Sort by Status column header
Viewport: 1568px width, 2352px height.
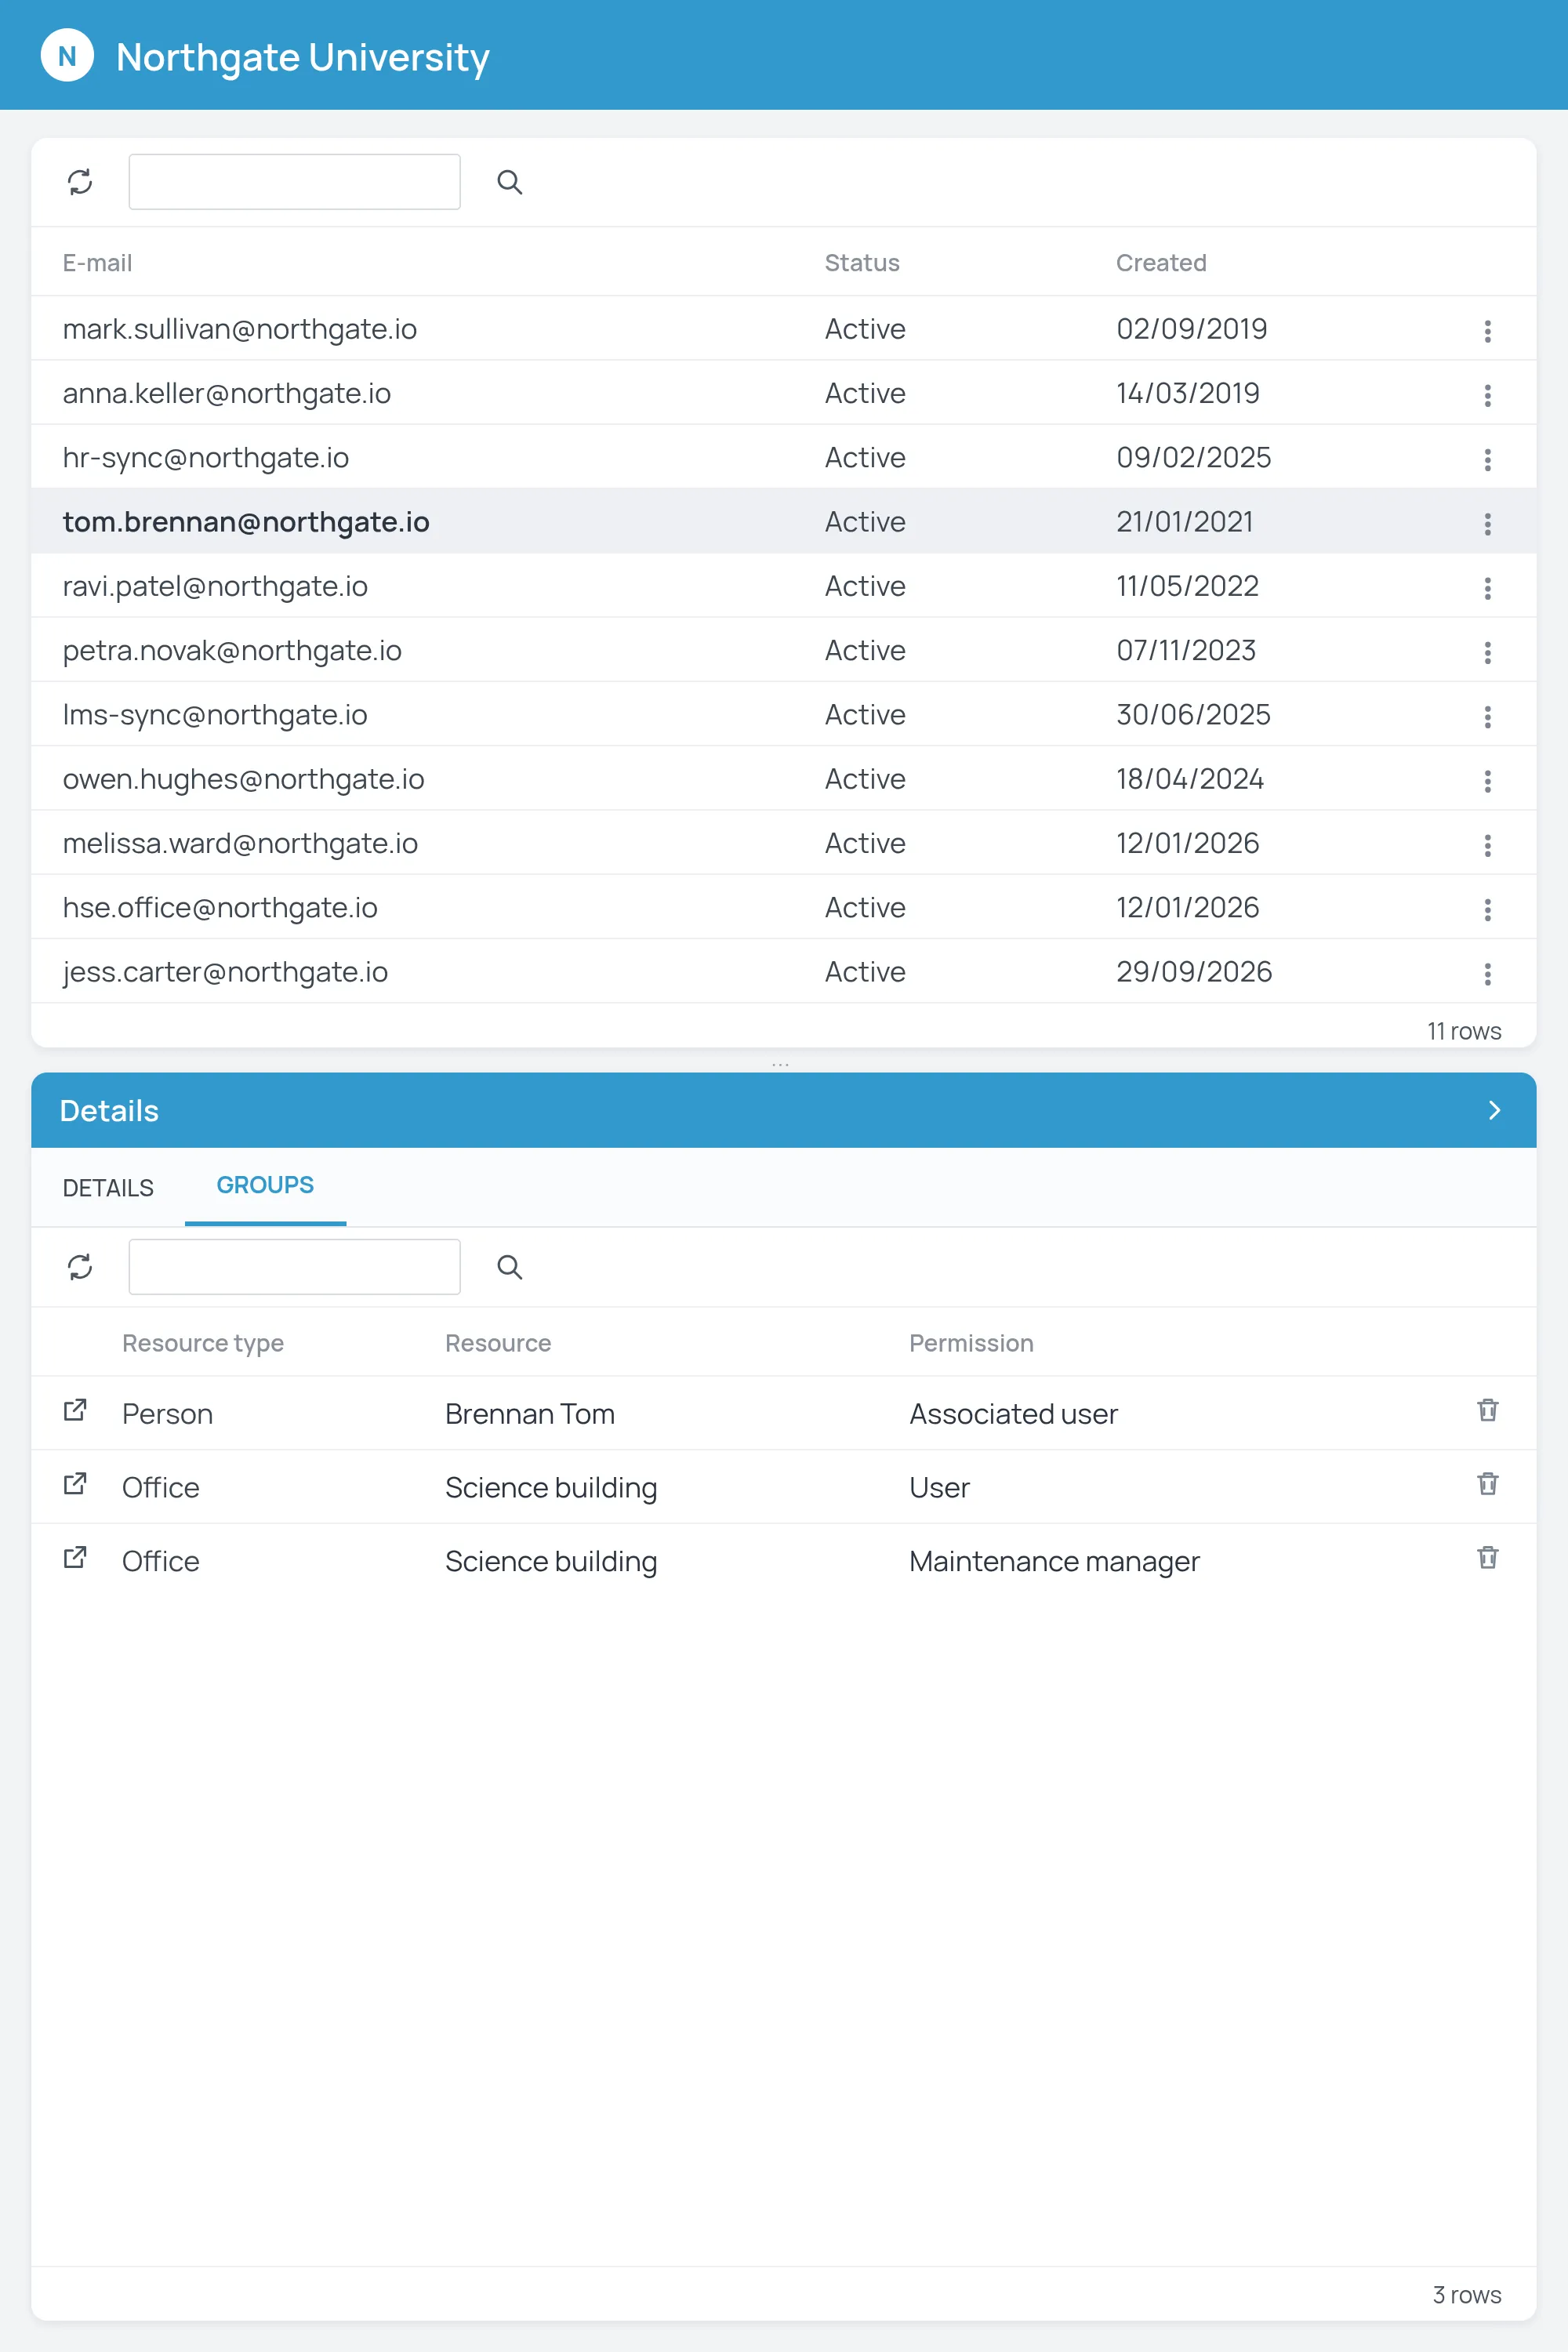pyautogui.click(x=862, y=263)
